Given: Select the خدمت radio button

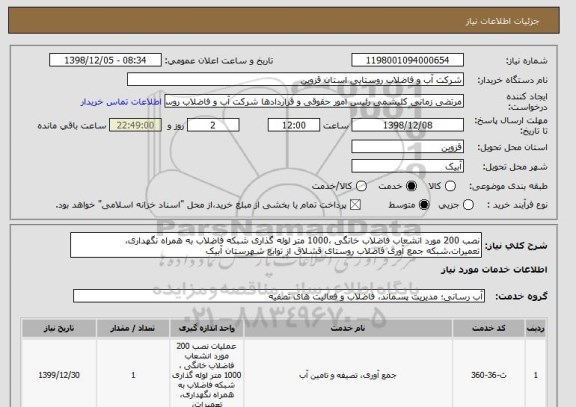Looking at the screenshot, I should 411,186.
